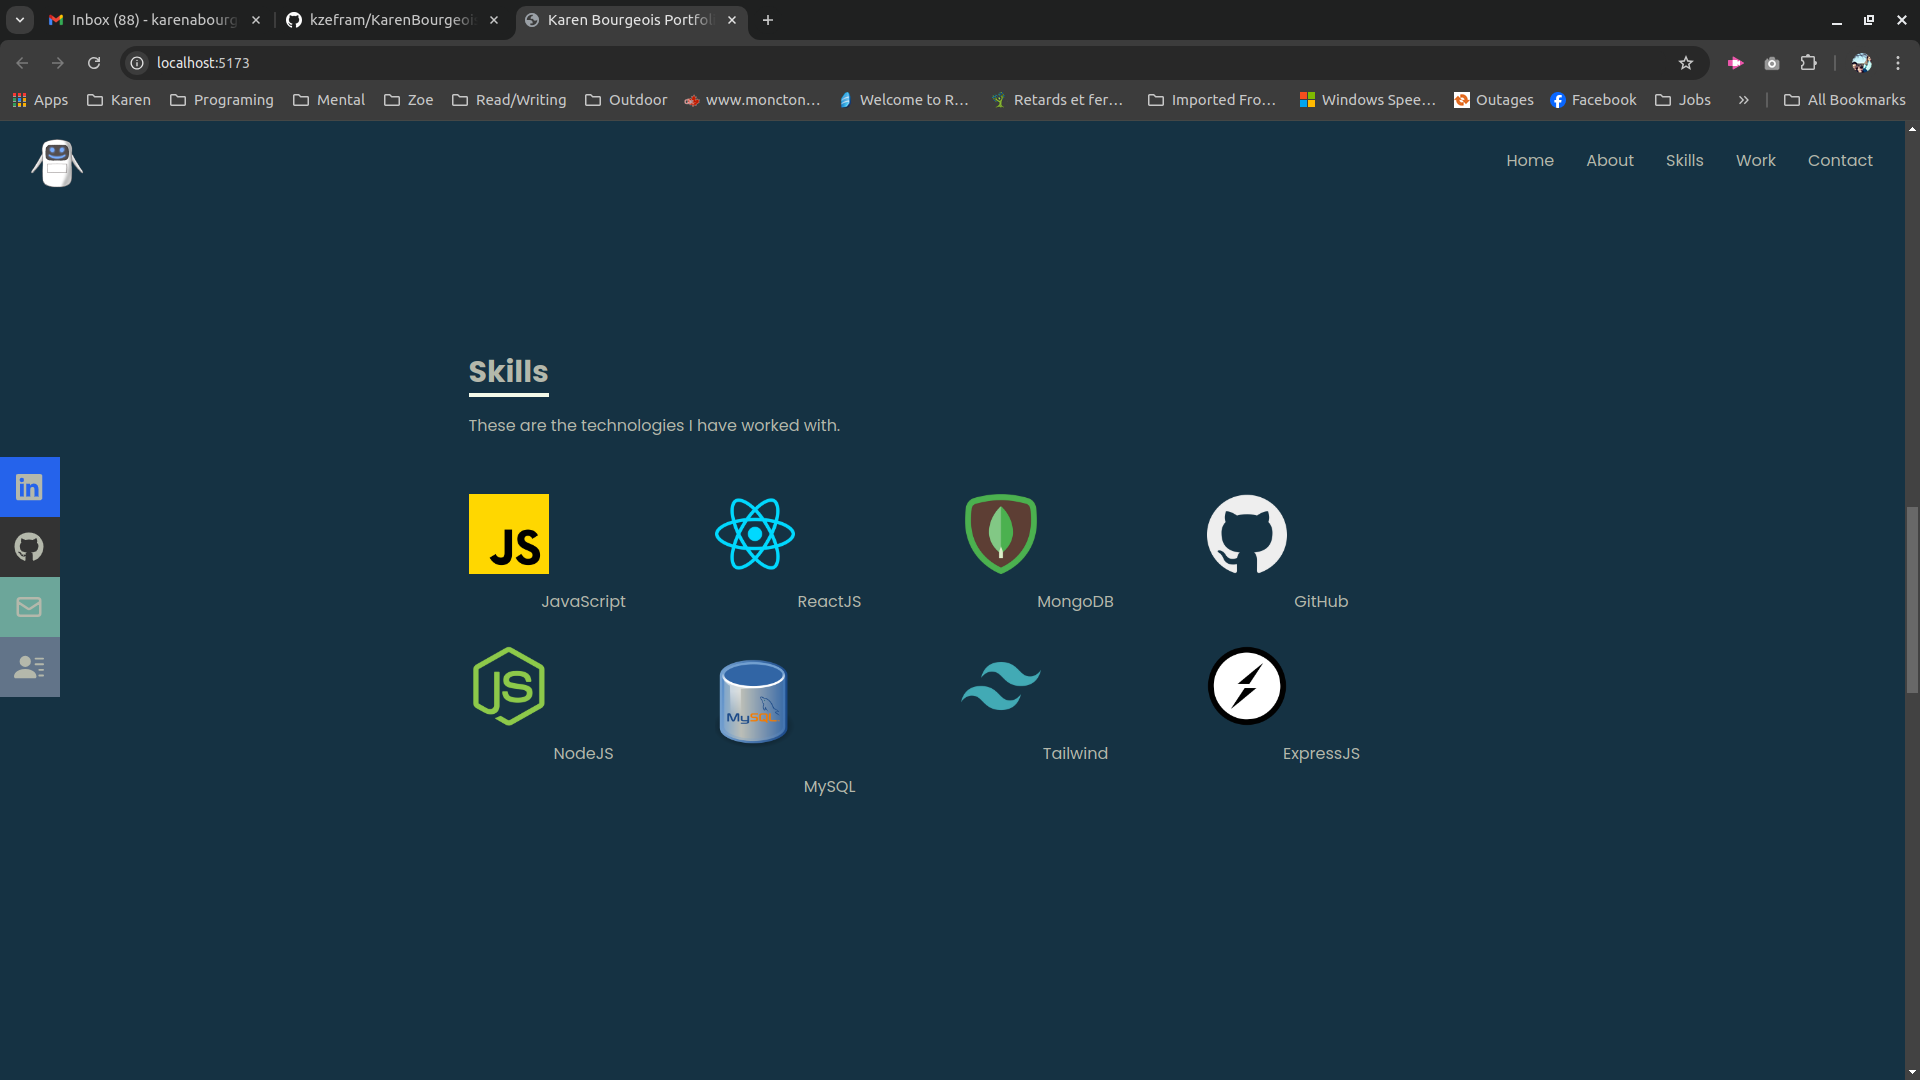
Task: Click the camera screenshot extension icon
Action: 1772,63
